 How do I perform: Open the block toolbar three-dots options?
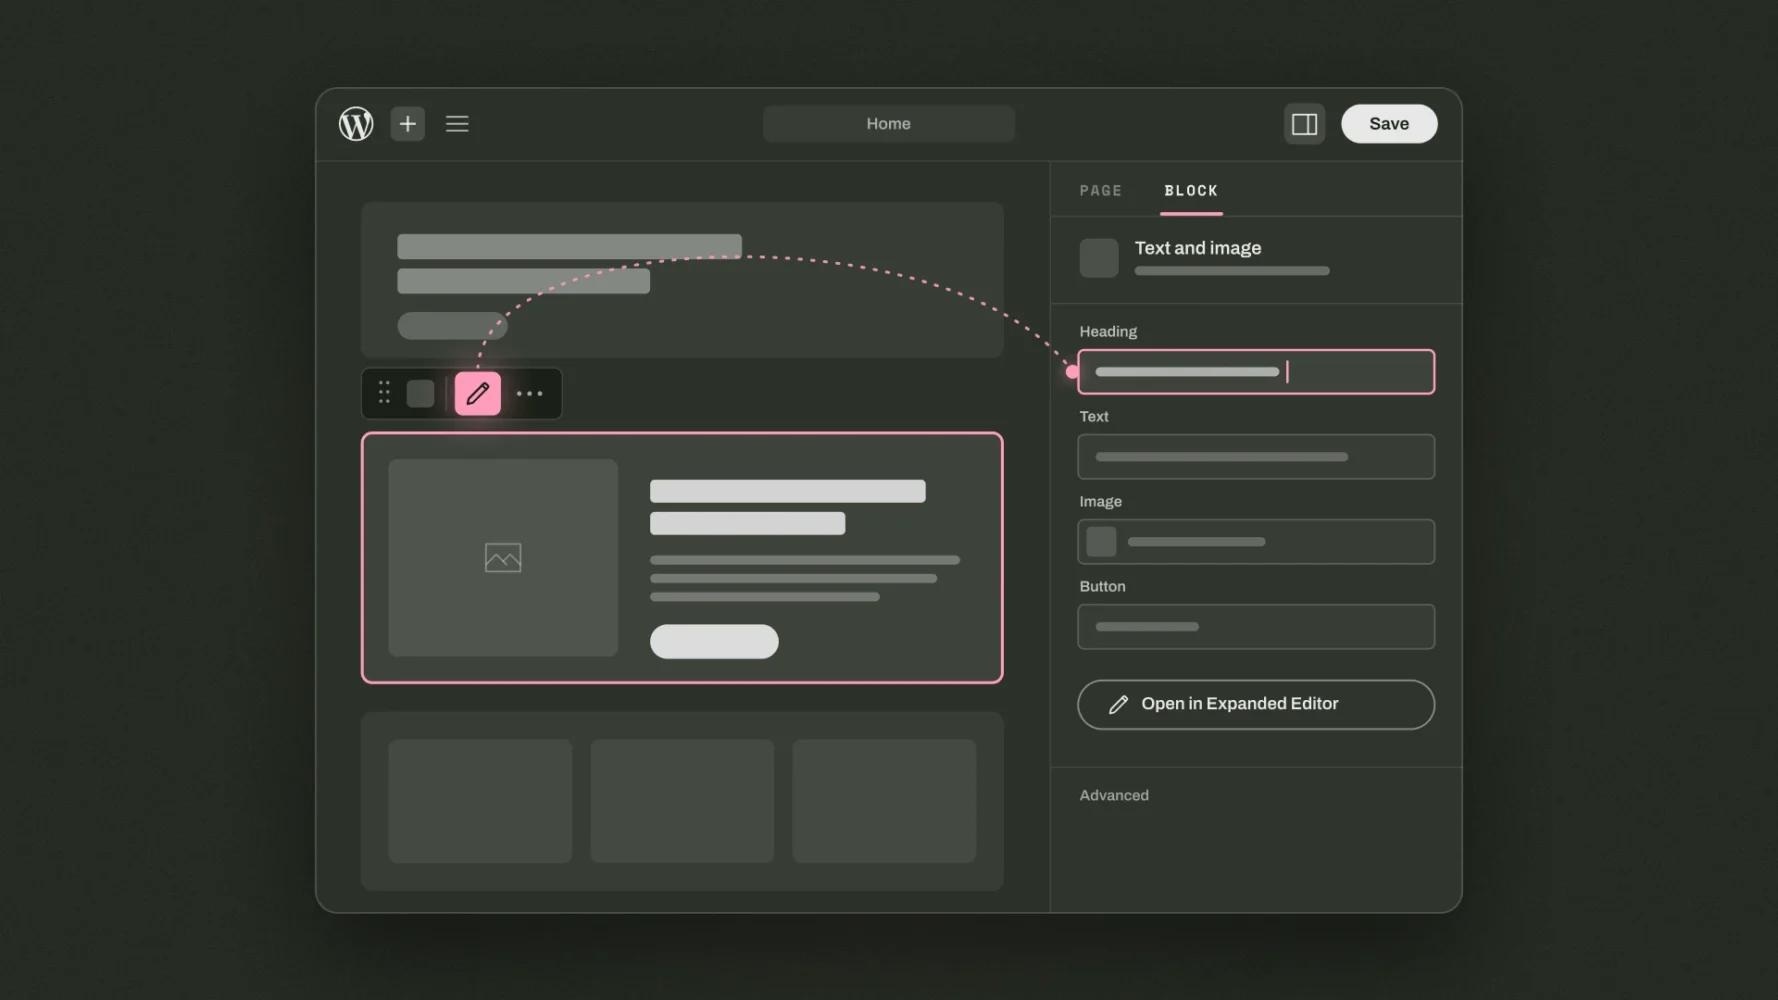[530, 394]
